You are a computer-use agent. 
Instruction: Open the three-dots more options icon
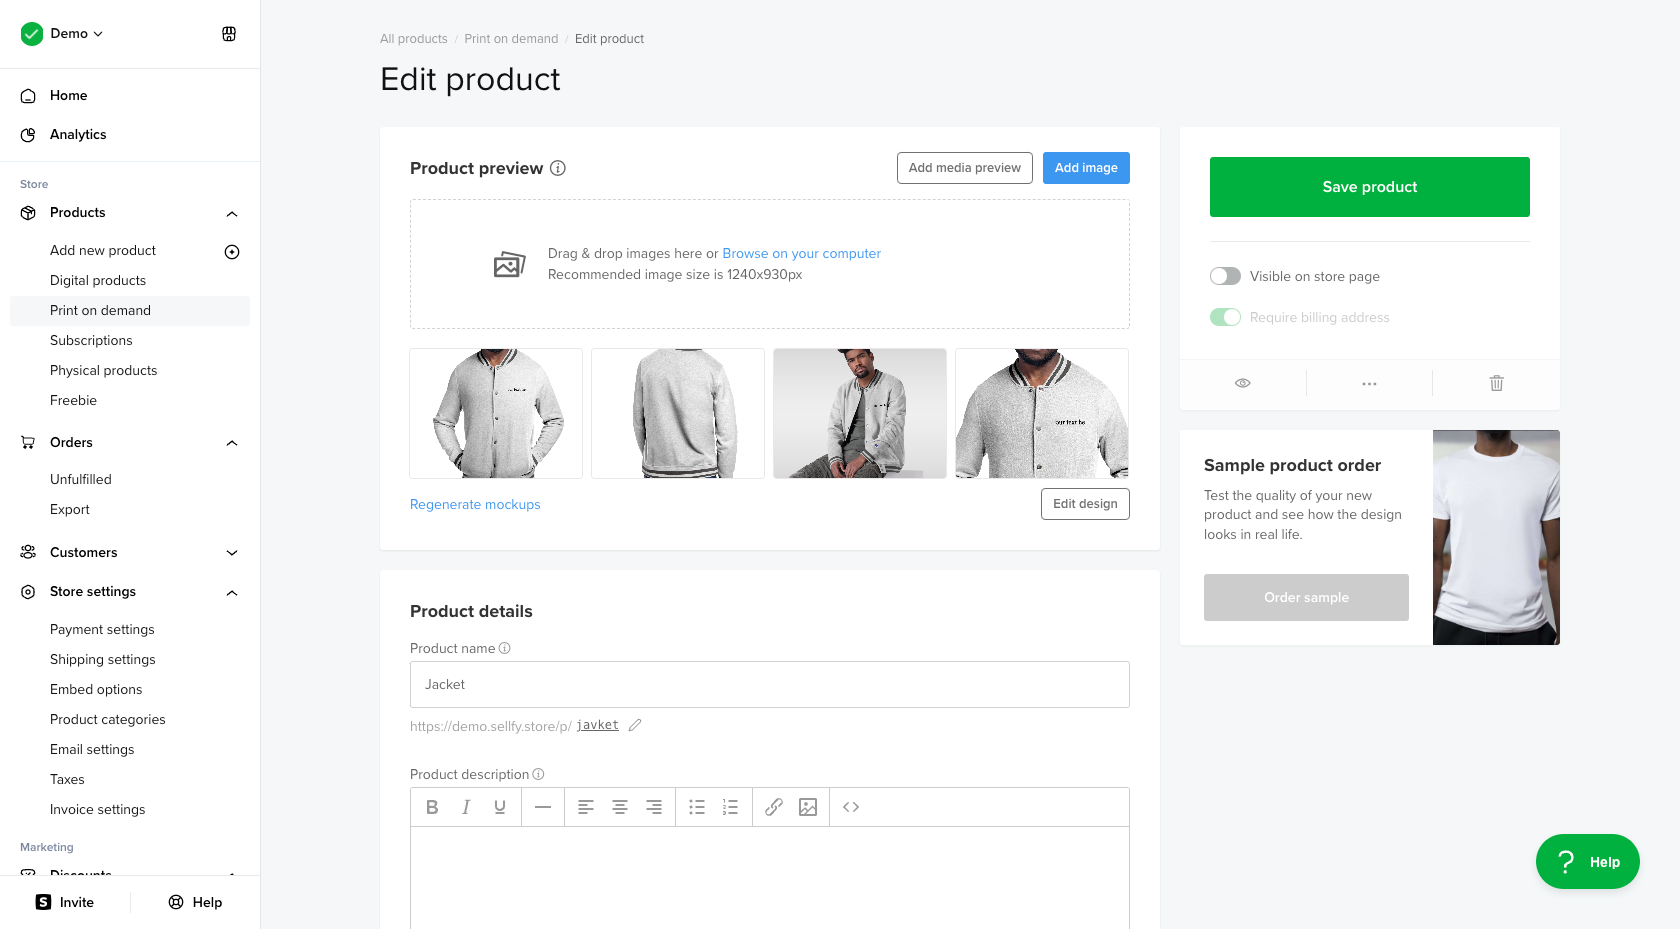click(x=1369, y=383)
